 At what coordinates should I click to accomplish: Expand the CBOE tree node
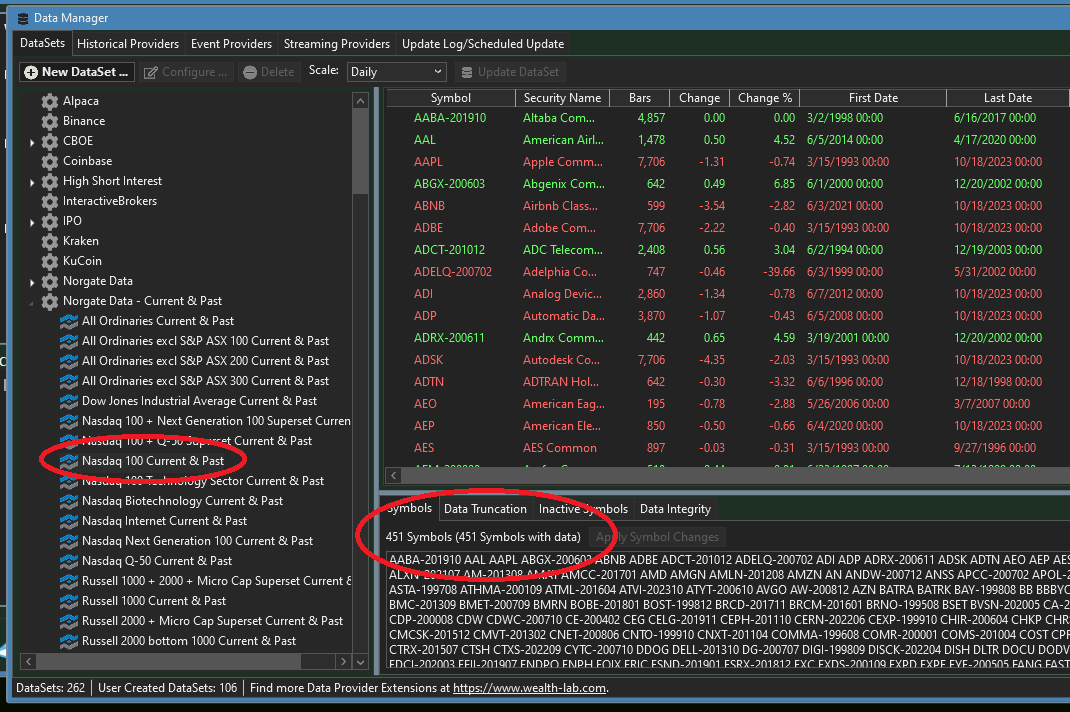click(x=32, y=142)
